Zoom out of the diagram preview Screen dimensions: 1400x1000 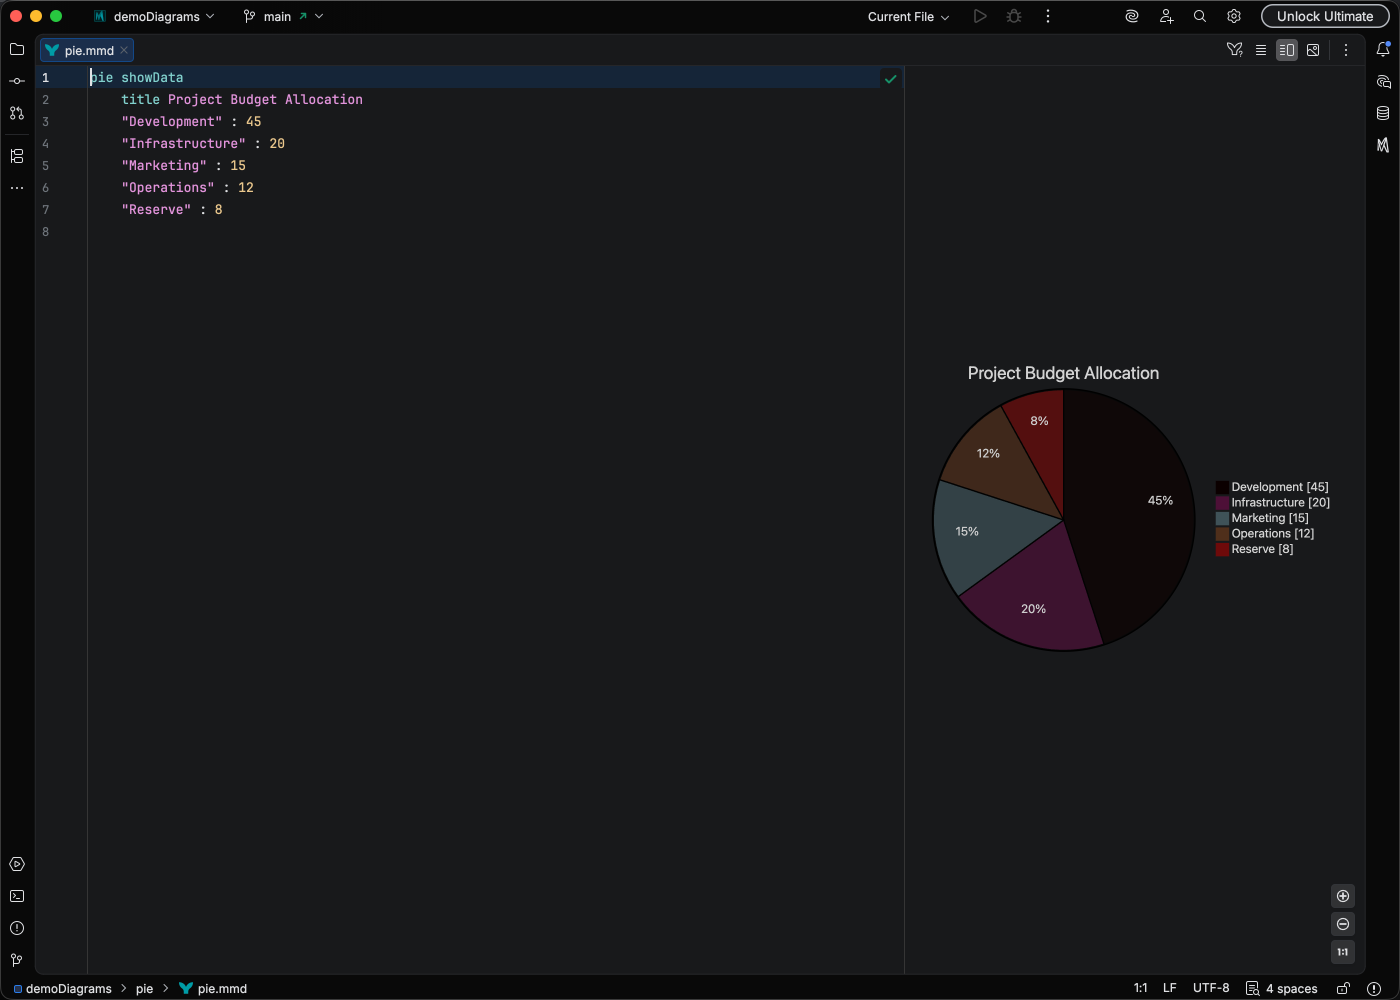pos(1343,924)
